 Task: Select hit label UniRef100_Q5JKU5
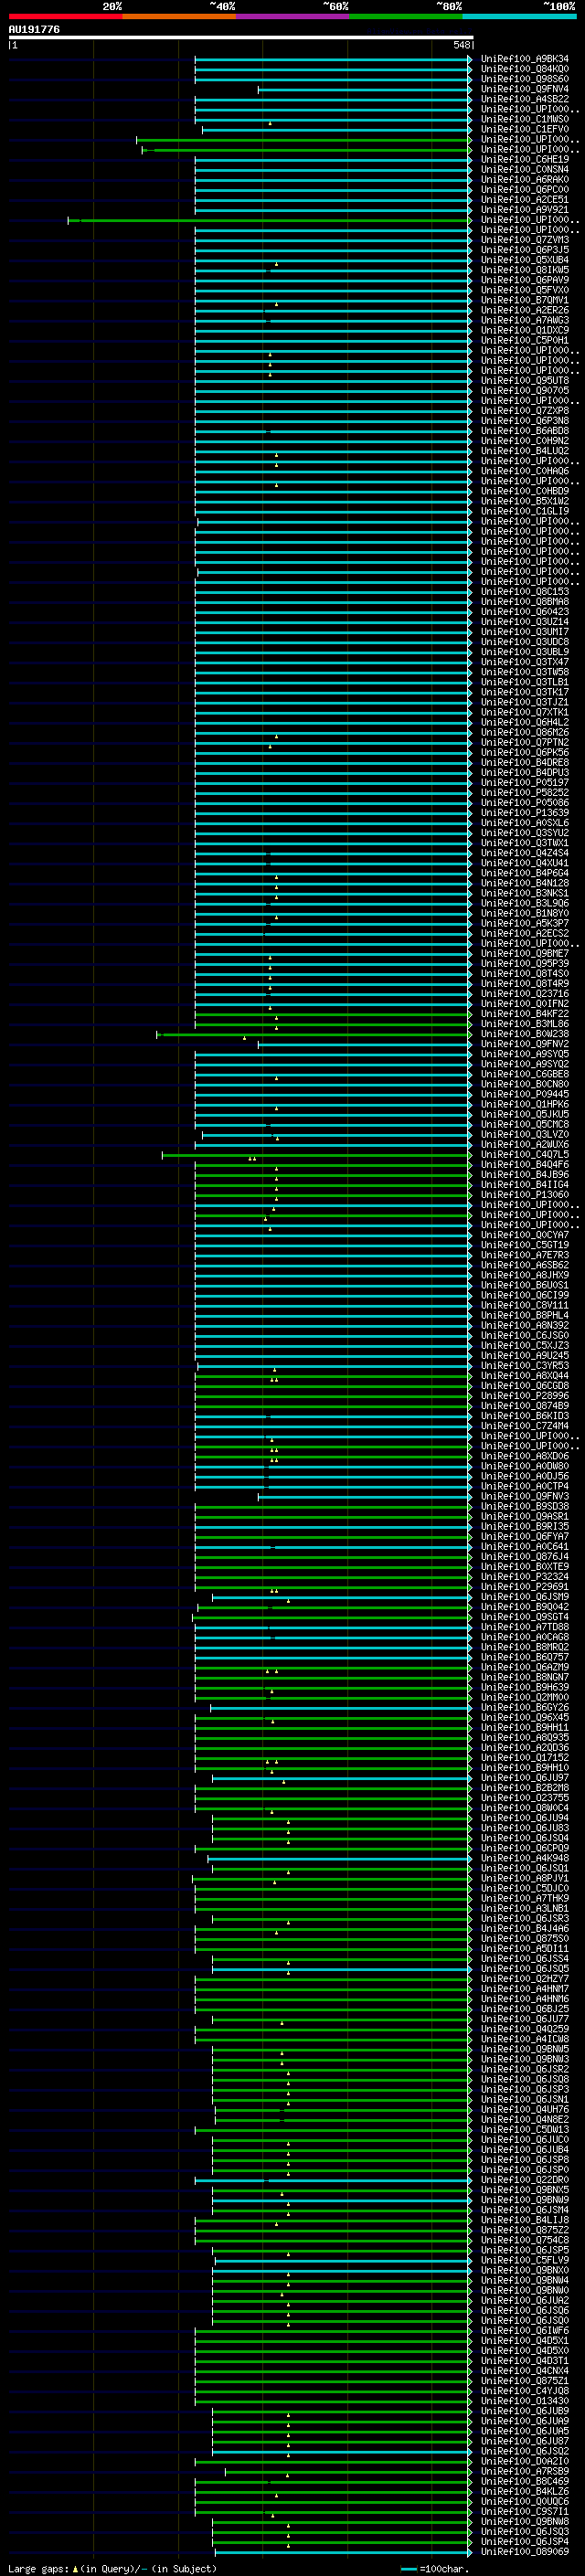tap(525, 1114)
